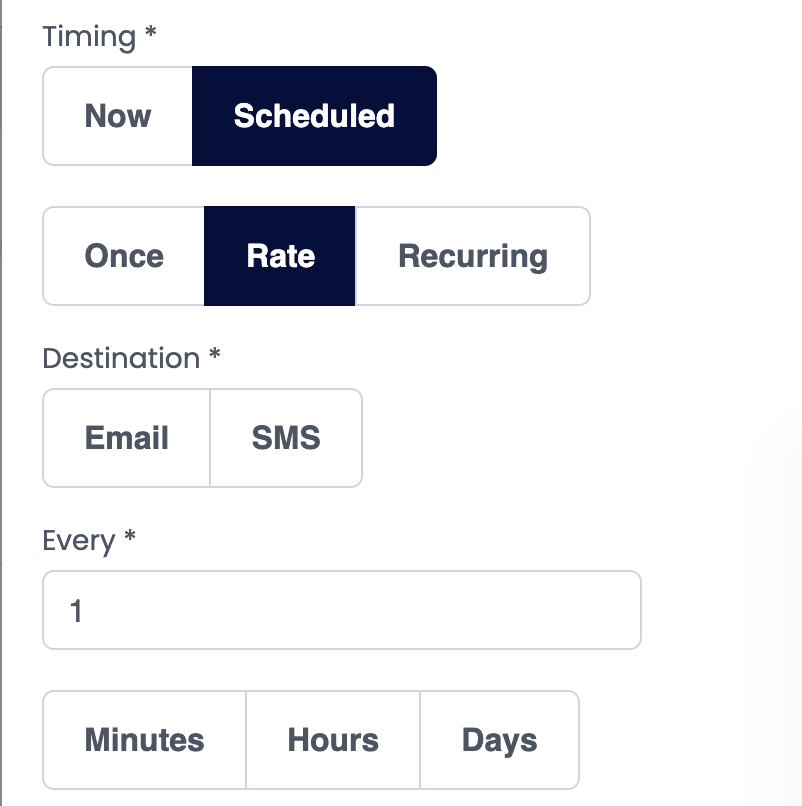Pick the Email delivery button

(x=127, y=438)
